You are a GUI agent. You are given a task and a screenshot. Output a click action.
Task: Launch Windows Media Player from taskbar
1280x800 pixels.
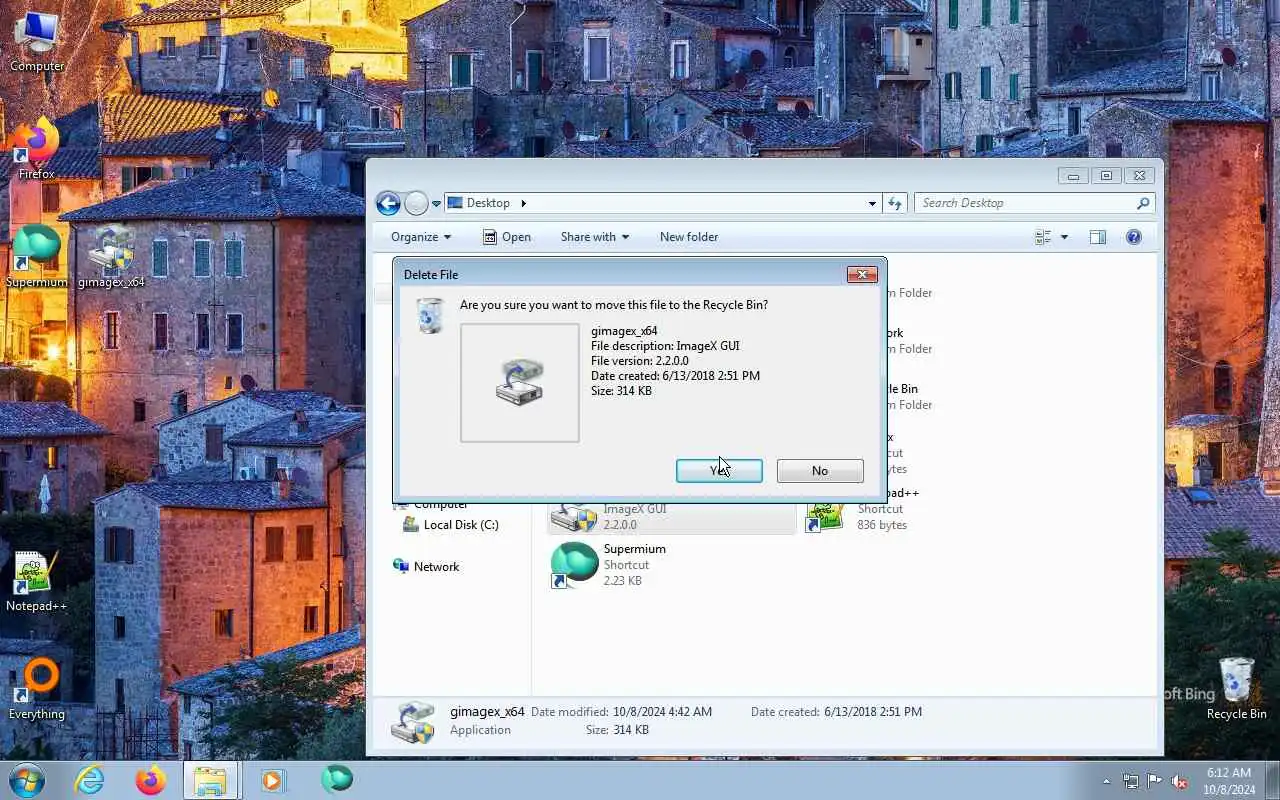point(273,780)
